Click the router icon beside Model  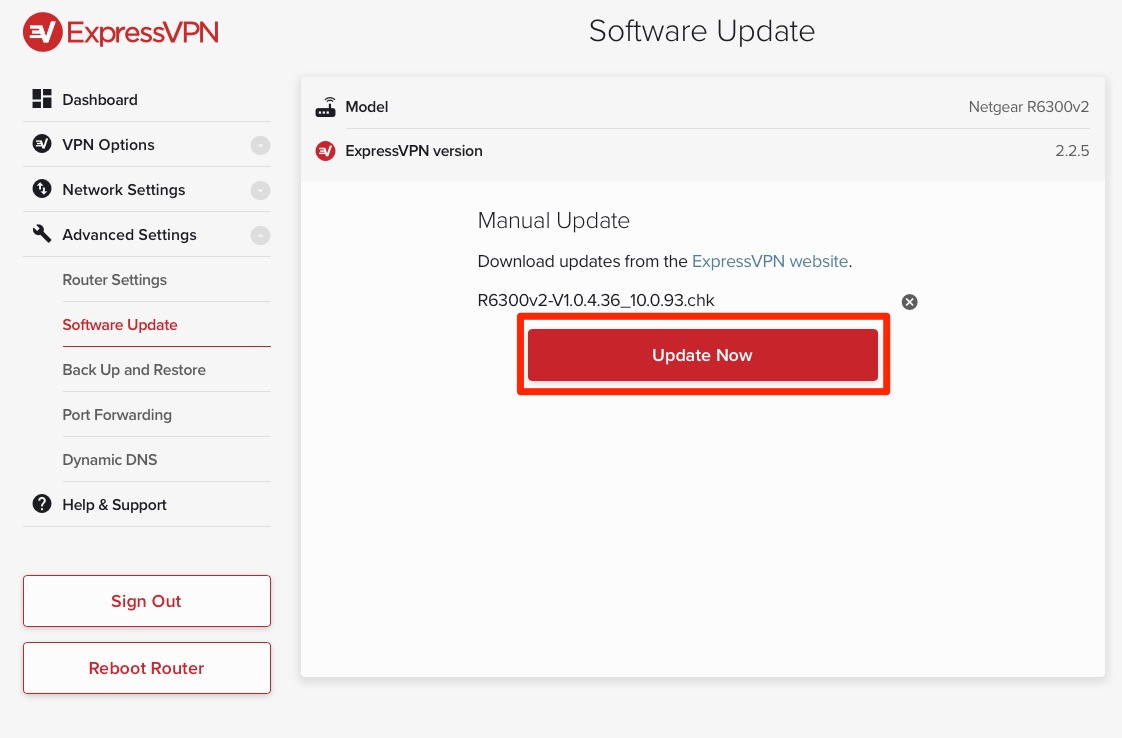pos(325,106)
